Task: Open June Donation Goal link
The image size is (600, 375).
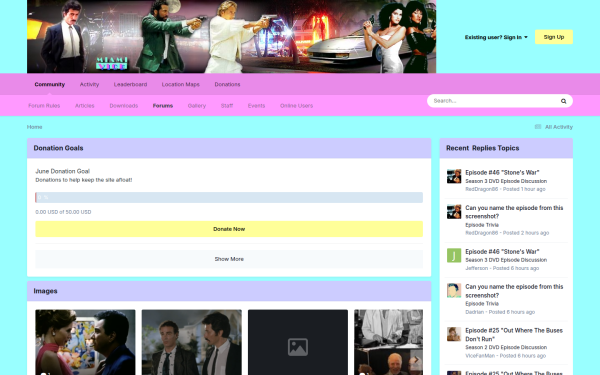Action: click(x=62, y=171)
